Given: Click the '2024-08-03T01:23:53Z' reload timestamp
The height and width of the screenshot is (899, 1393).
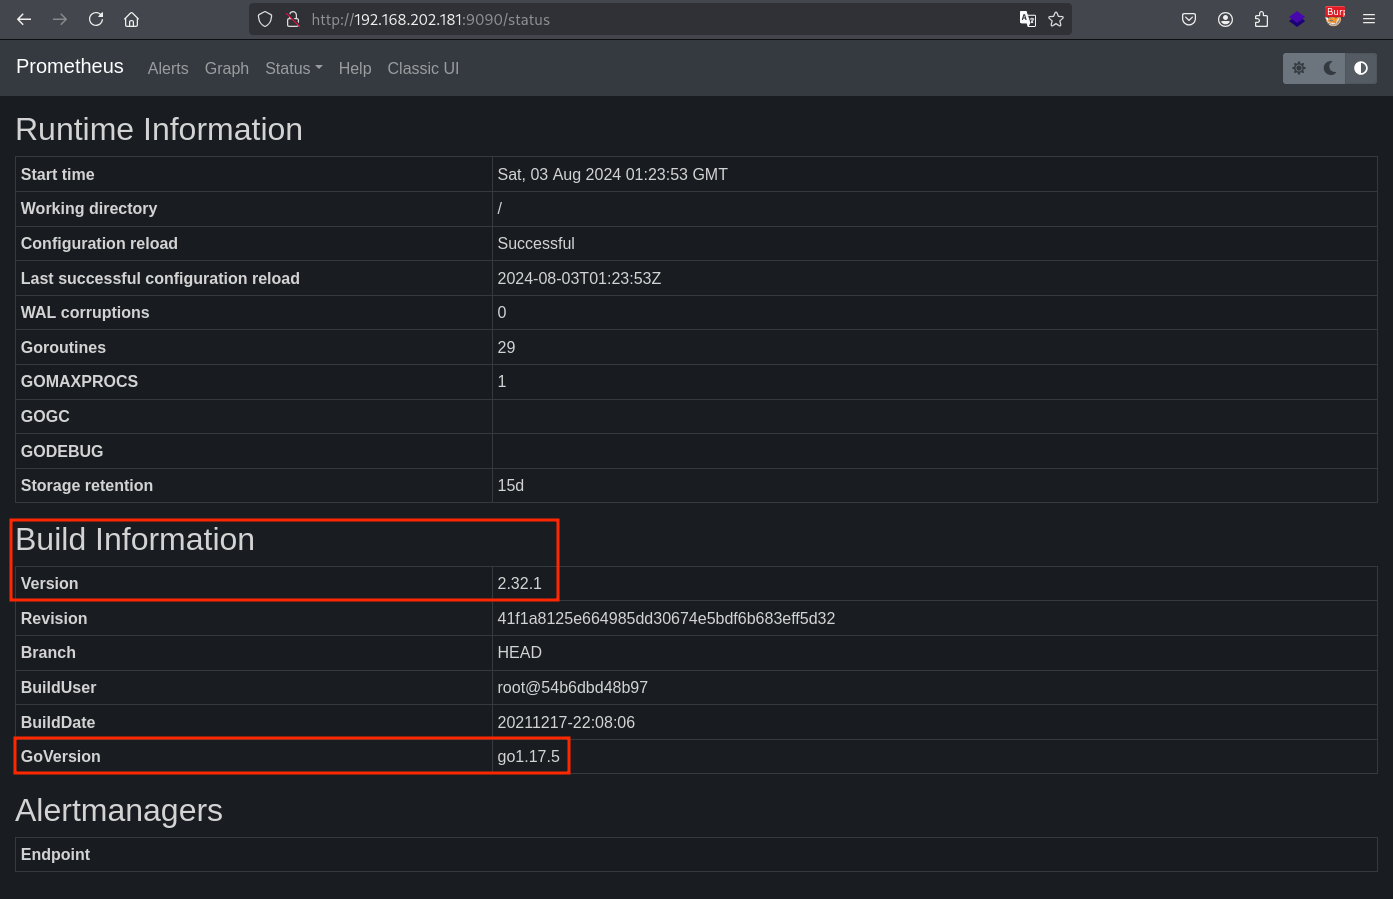Looking at the screenshot, I should point(579,278).
